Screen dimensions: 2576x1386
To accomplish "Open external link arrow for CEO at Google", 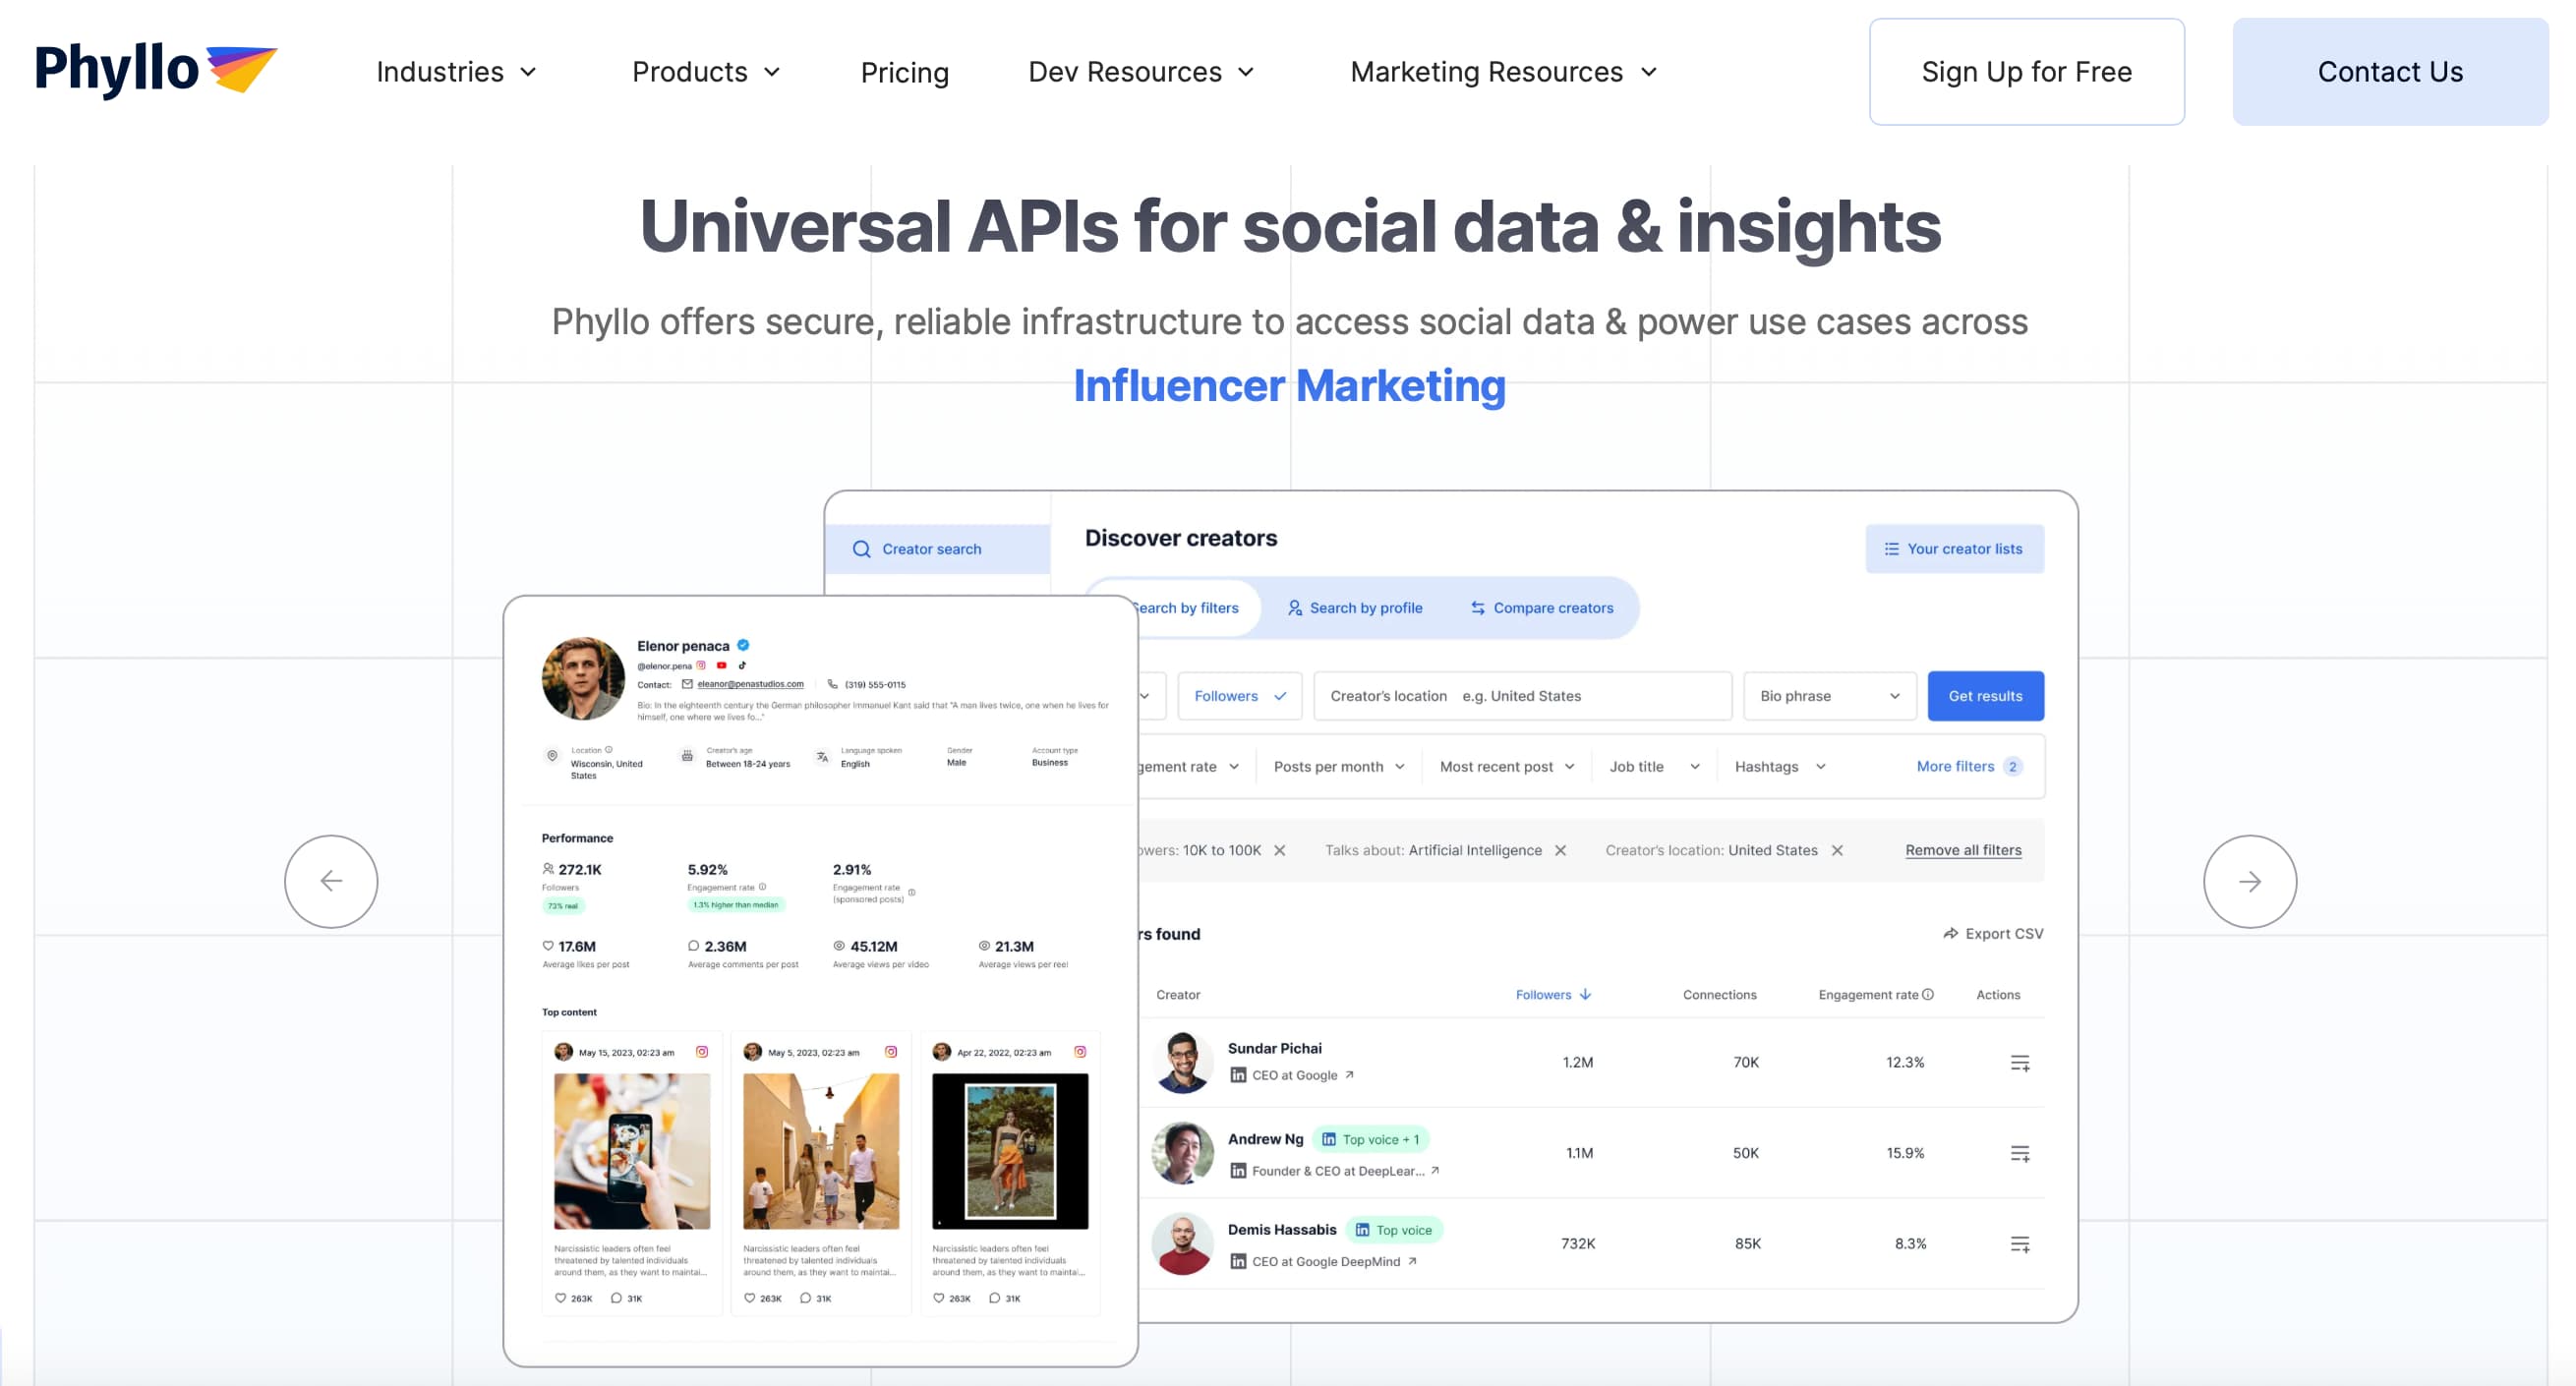I will [x=1349, y=1075].
